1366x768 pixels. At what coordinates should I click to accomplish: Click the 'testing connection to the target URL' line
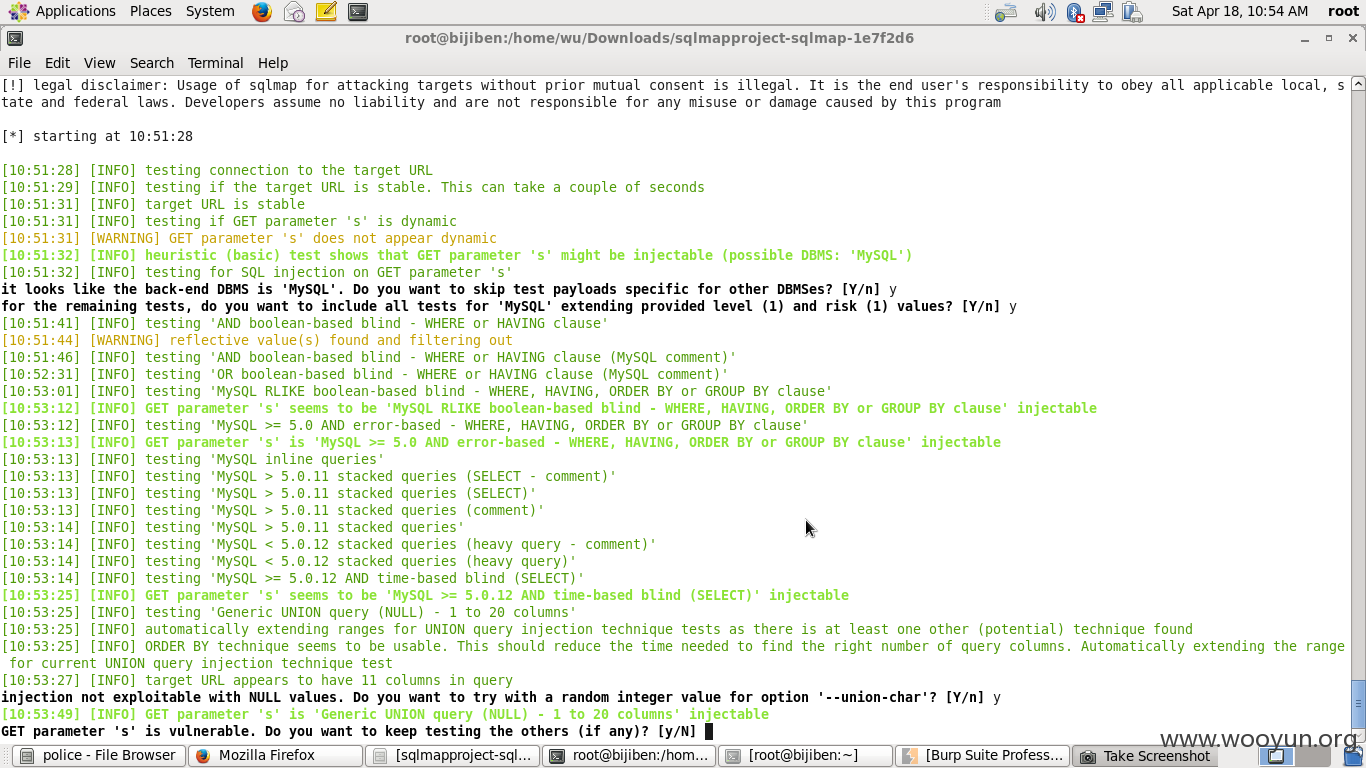pos(217,170)
